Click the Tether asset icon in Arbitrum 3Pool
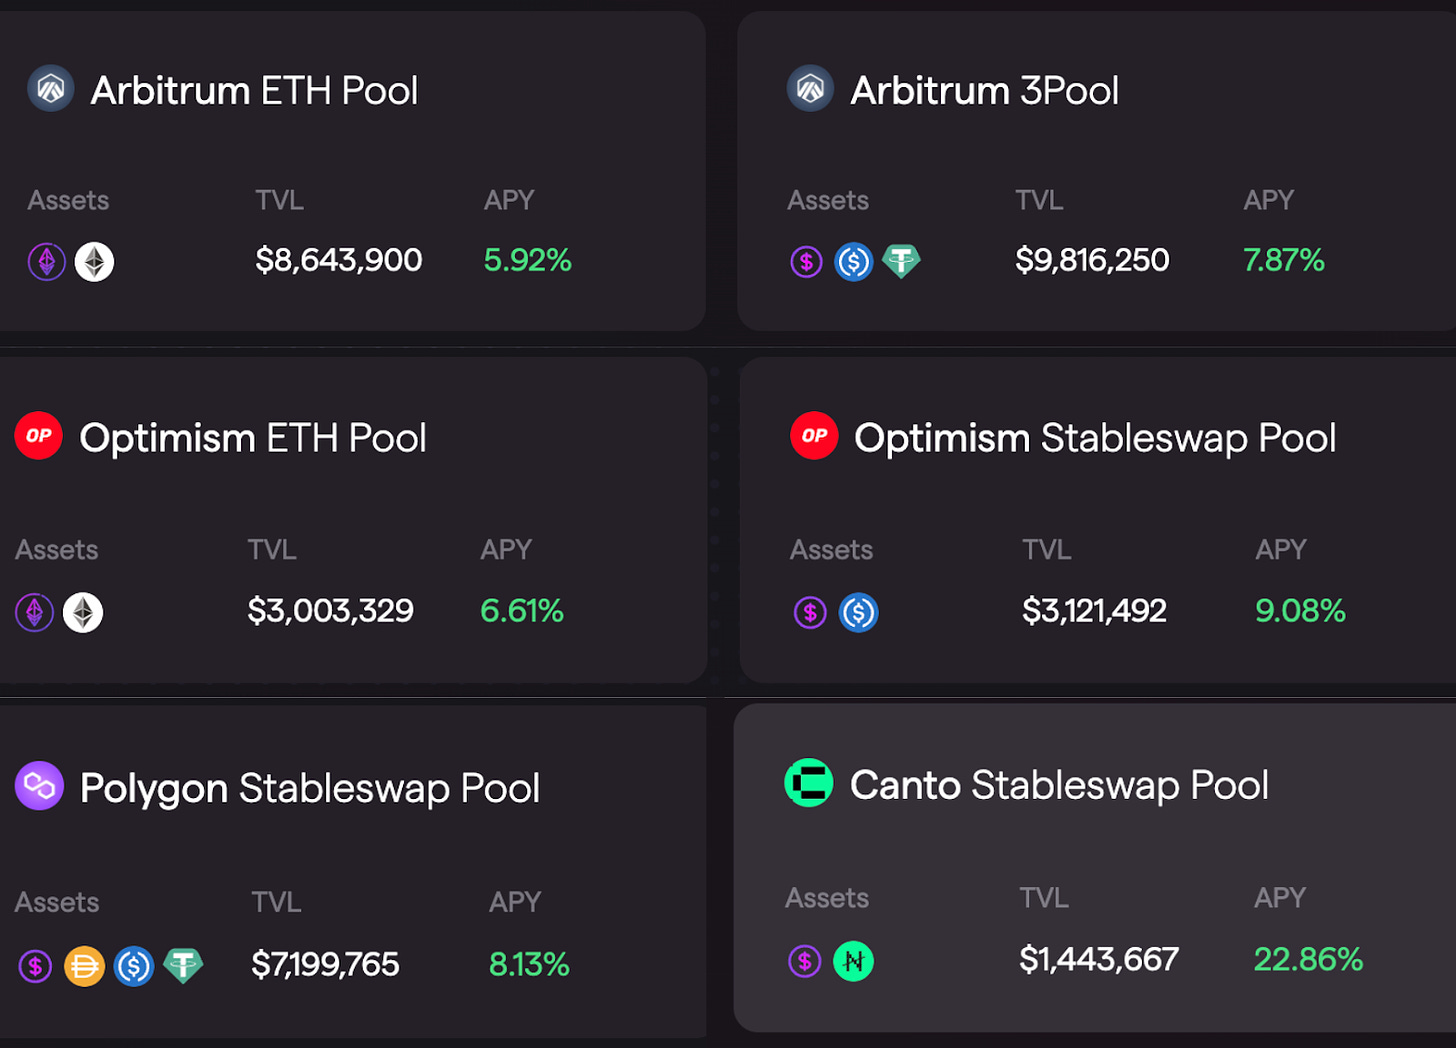Screen dimensions: 1456x1048 (x=901, y=261)
